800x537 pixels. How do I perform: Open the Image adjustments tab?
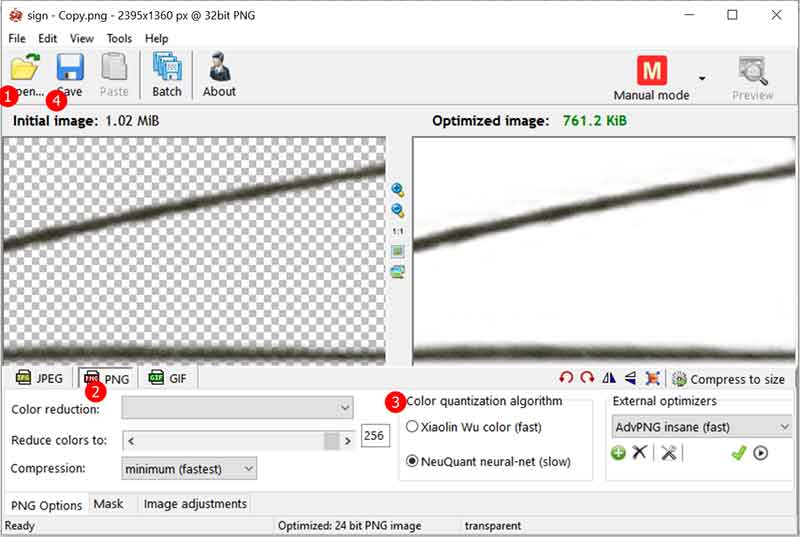(195, 504)
